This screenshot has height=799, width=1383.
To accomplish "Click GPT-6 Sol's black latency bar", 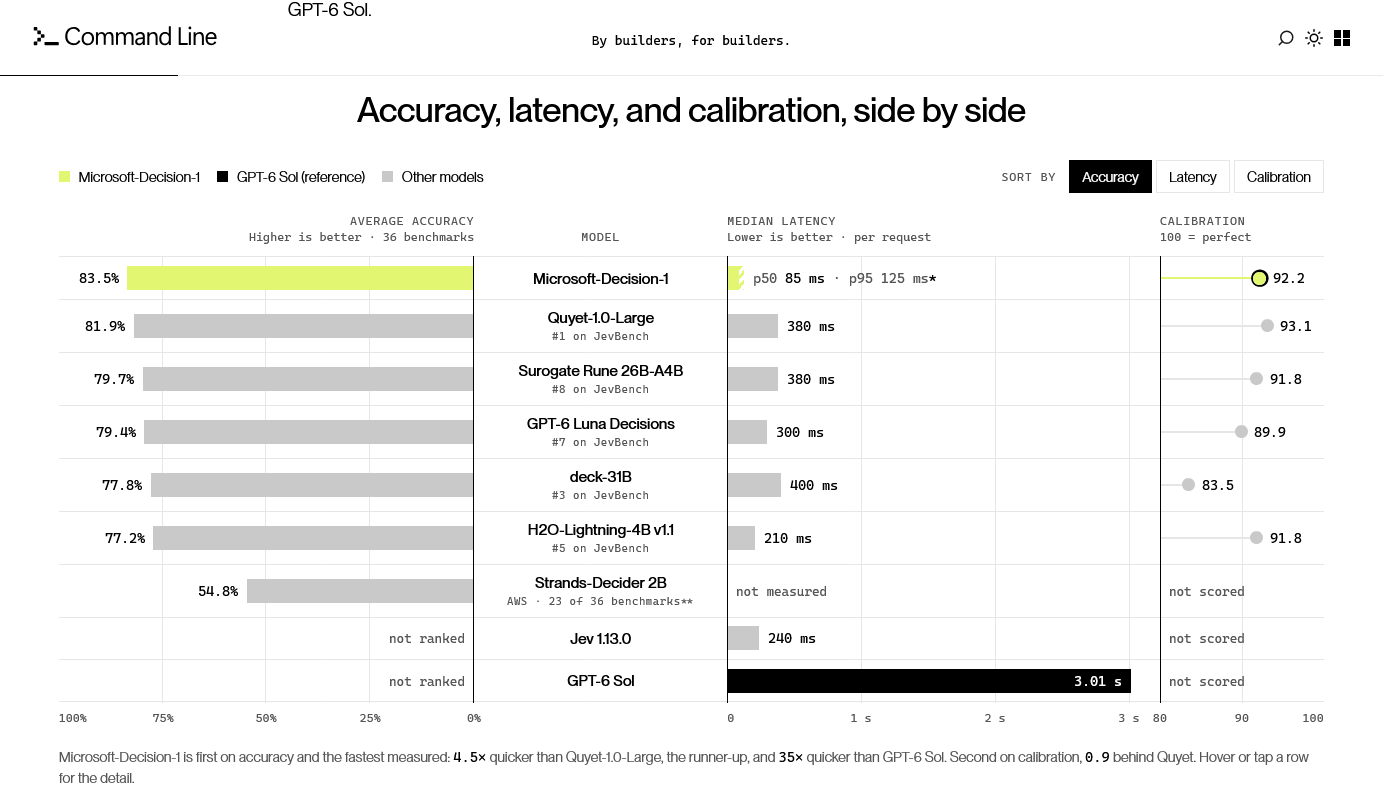I will click(x=929, y=681).
